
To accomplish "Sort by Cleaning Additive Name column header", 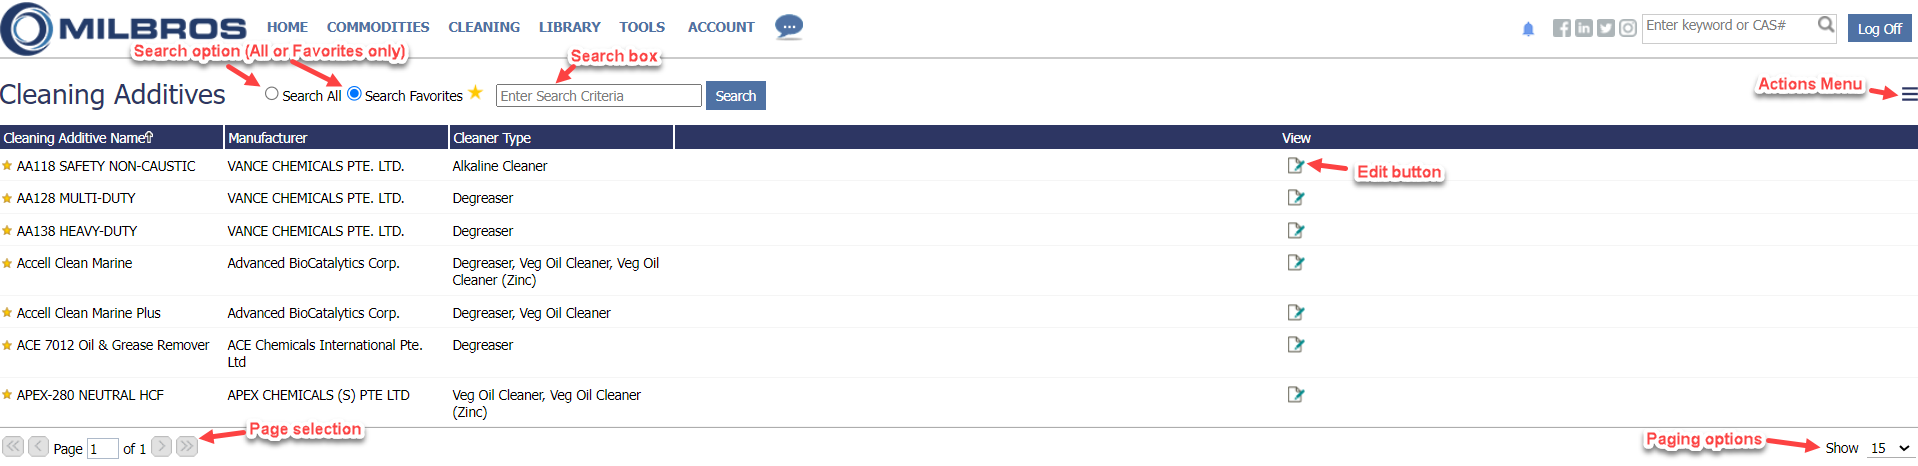I will (78, 138).
